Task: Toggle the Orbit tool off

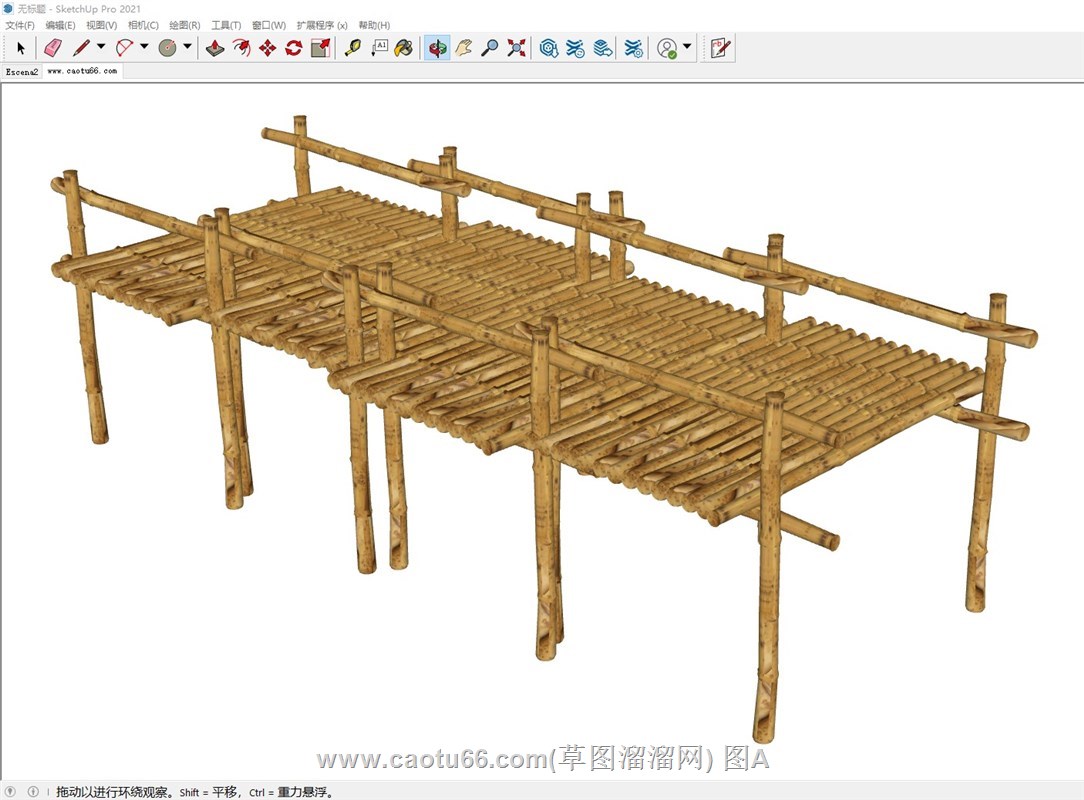Action: point(437,47)
